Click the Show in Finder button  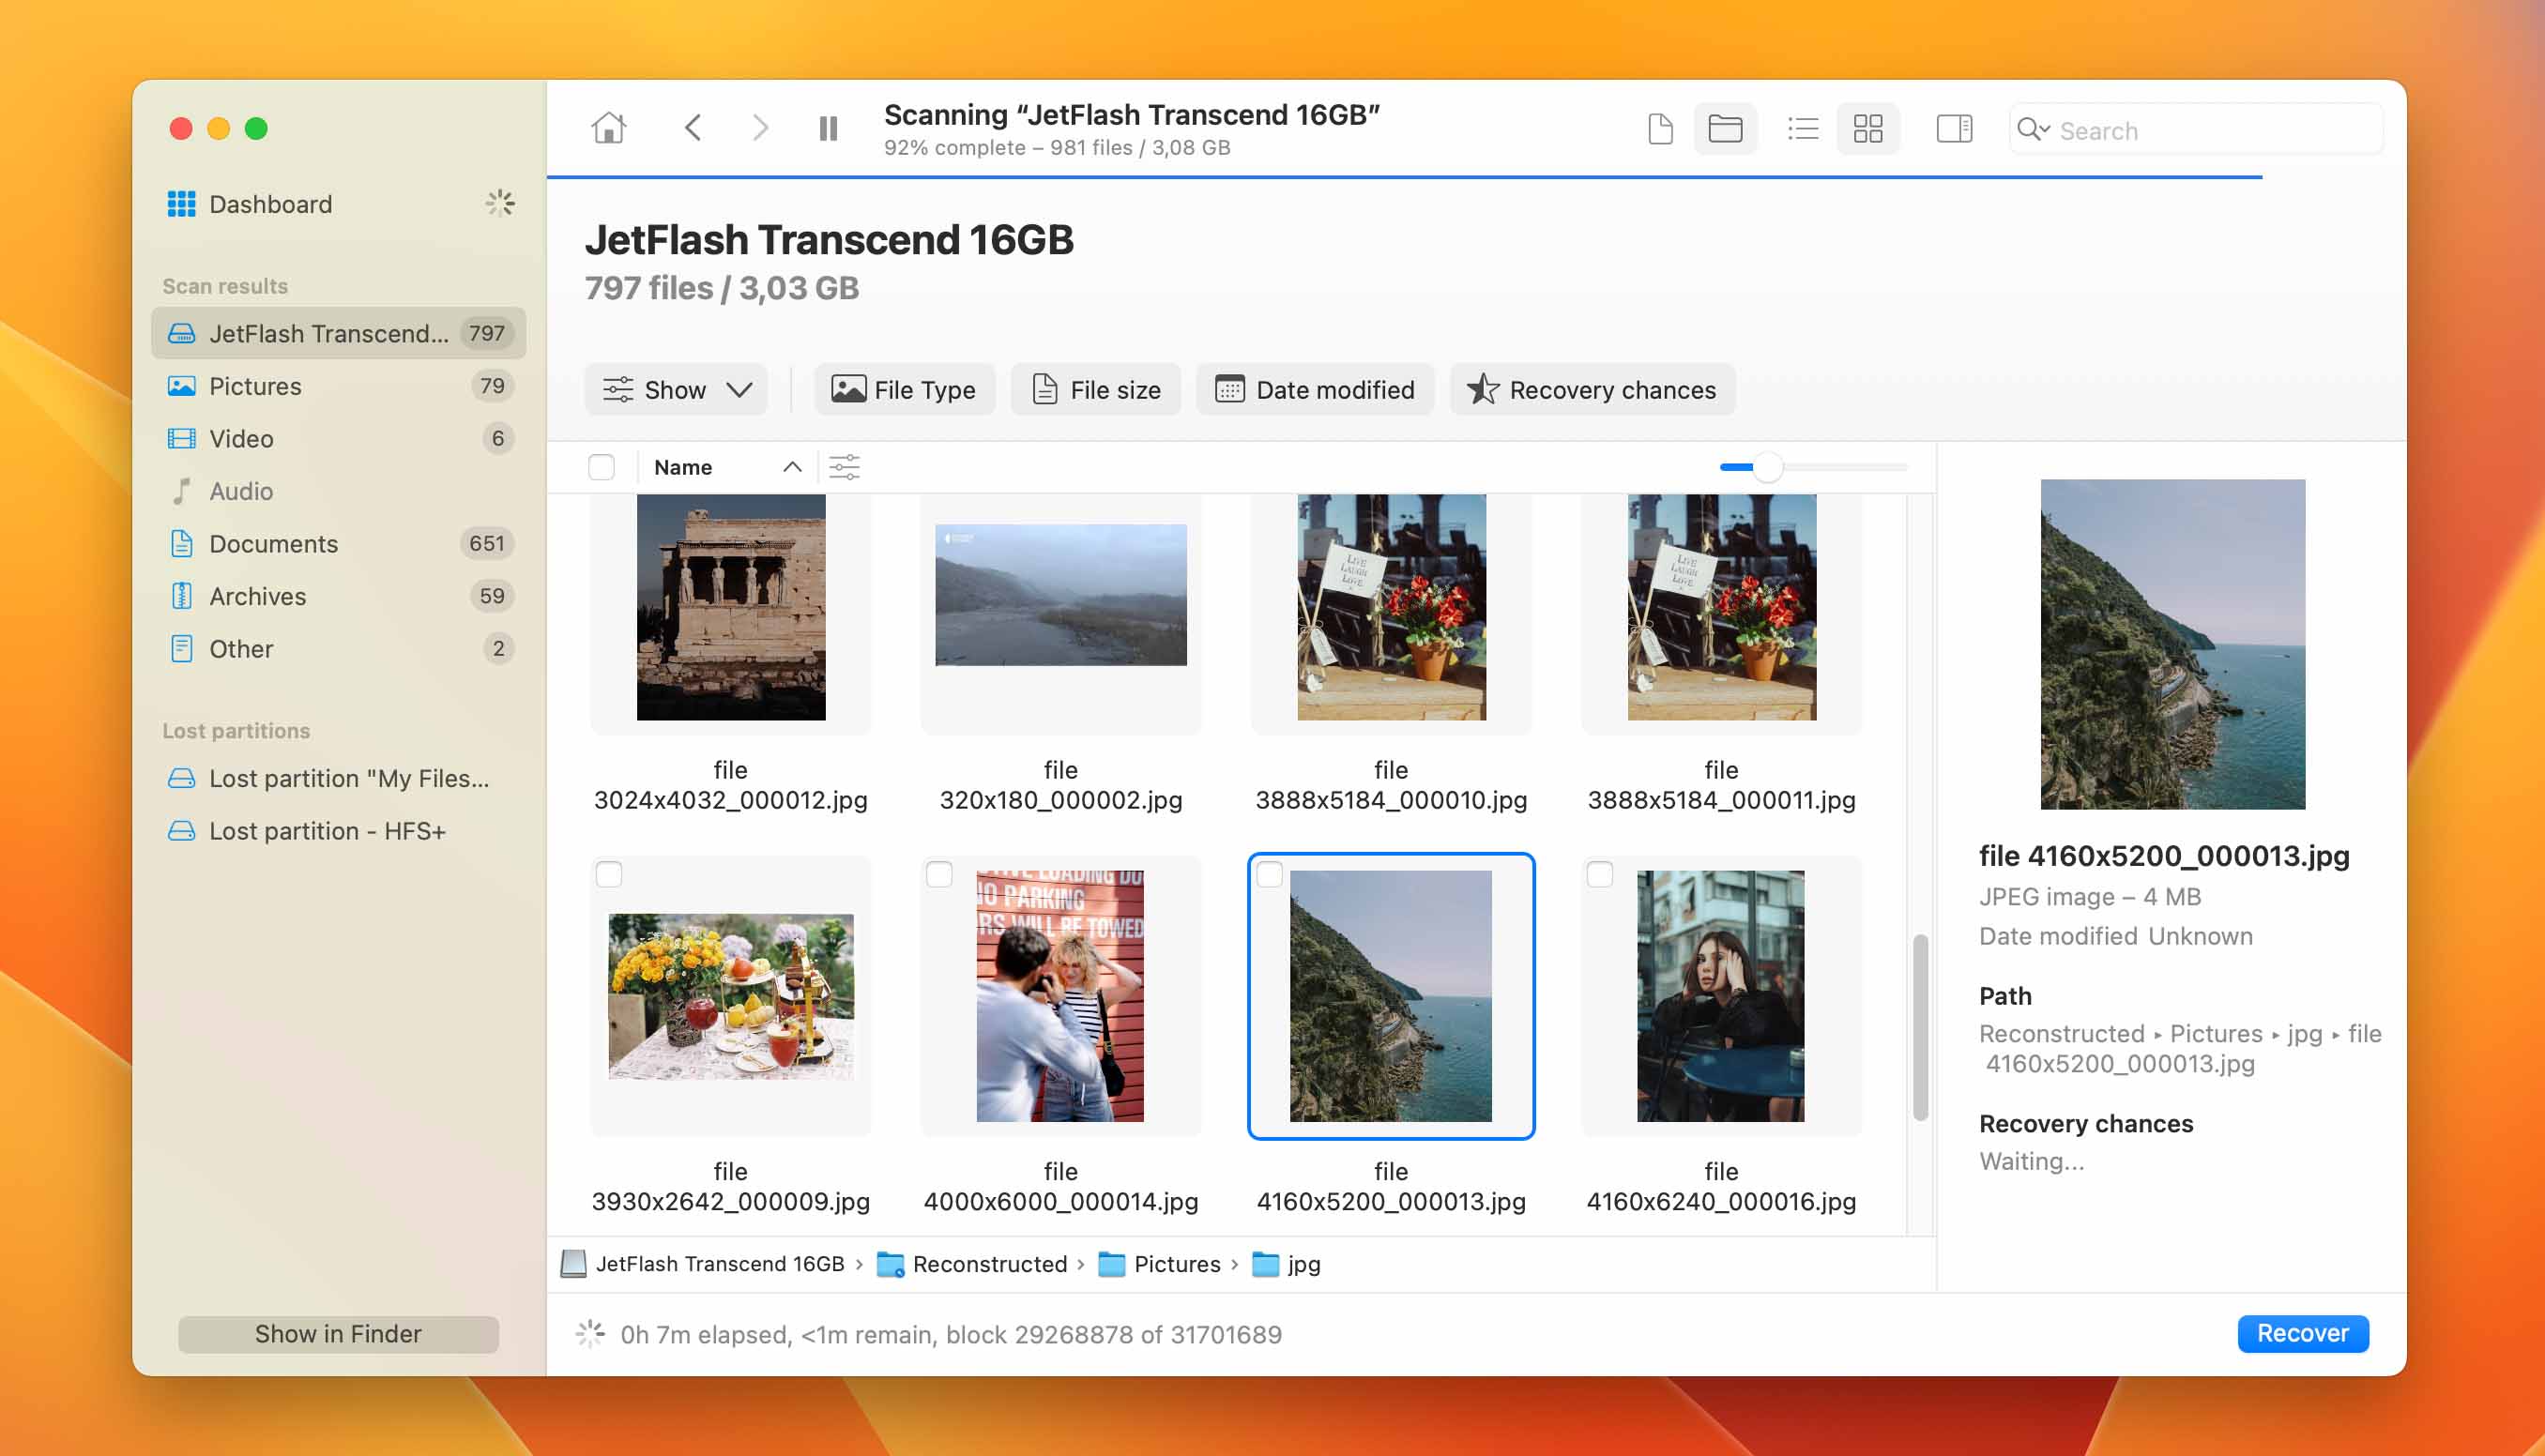point(338,1334)
